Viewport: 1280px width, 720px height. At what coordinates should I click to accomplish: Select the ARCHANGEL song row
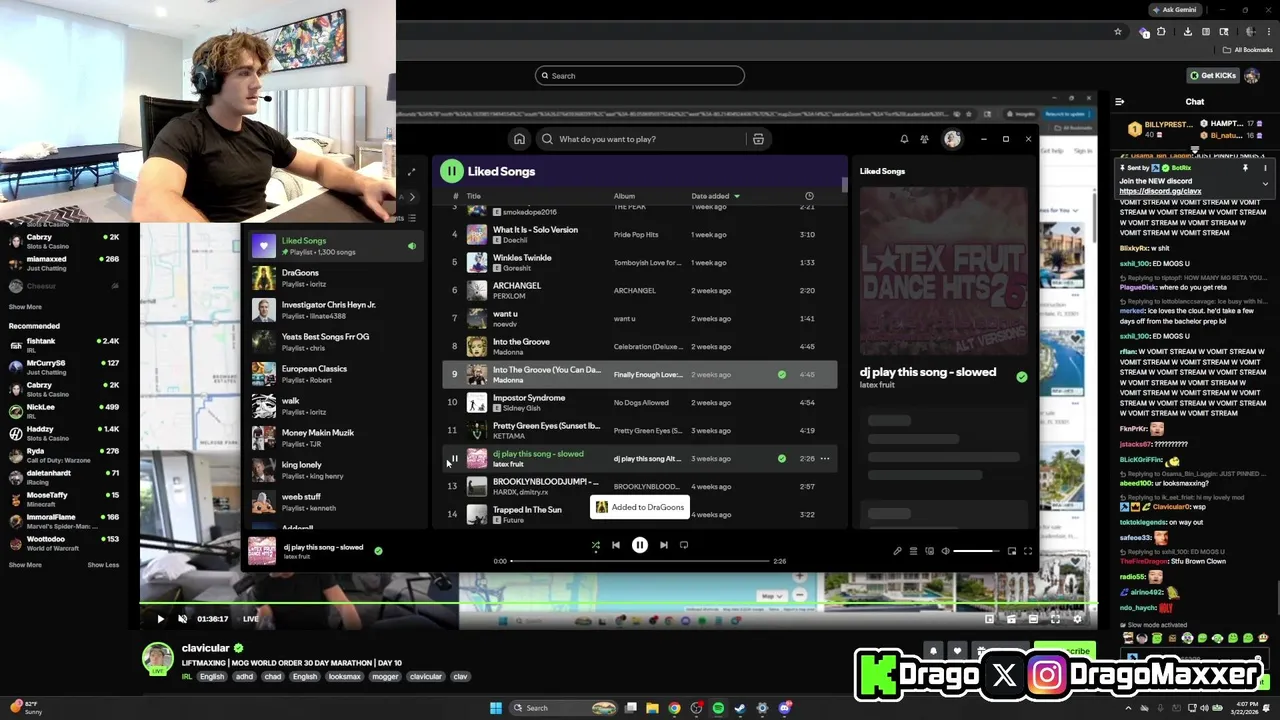[640, 290]
